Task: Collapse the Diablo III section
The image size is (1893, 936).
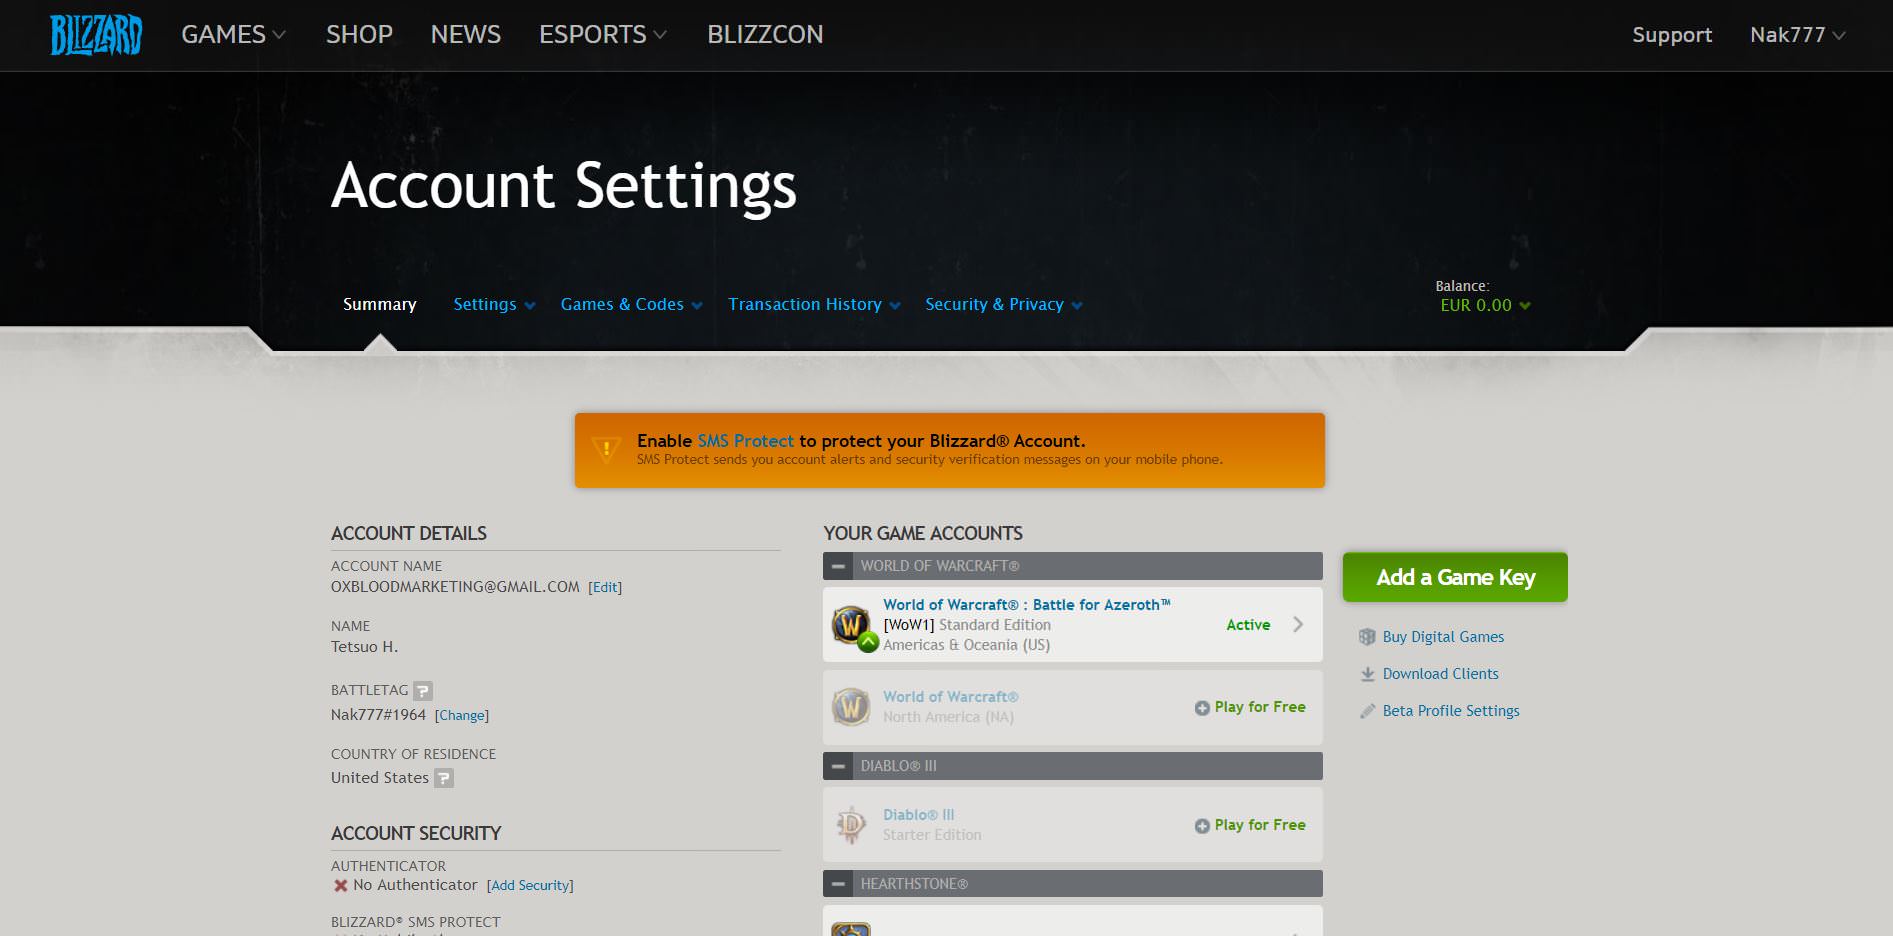Action: (838, 766)
